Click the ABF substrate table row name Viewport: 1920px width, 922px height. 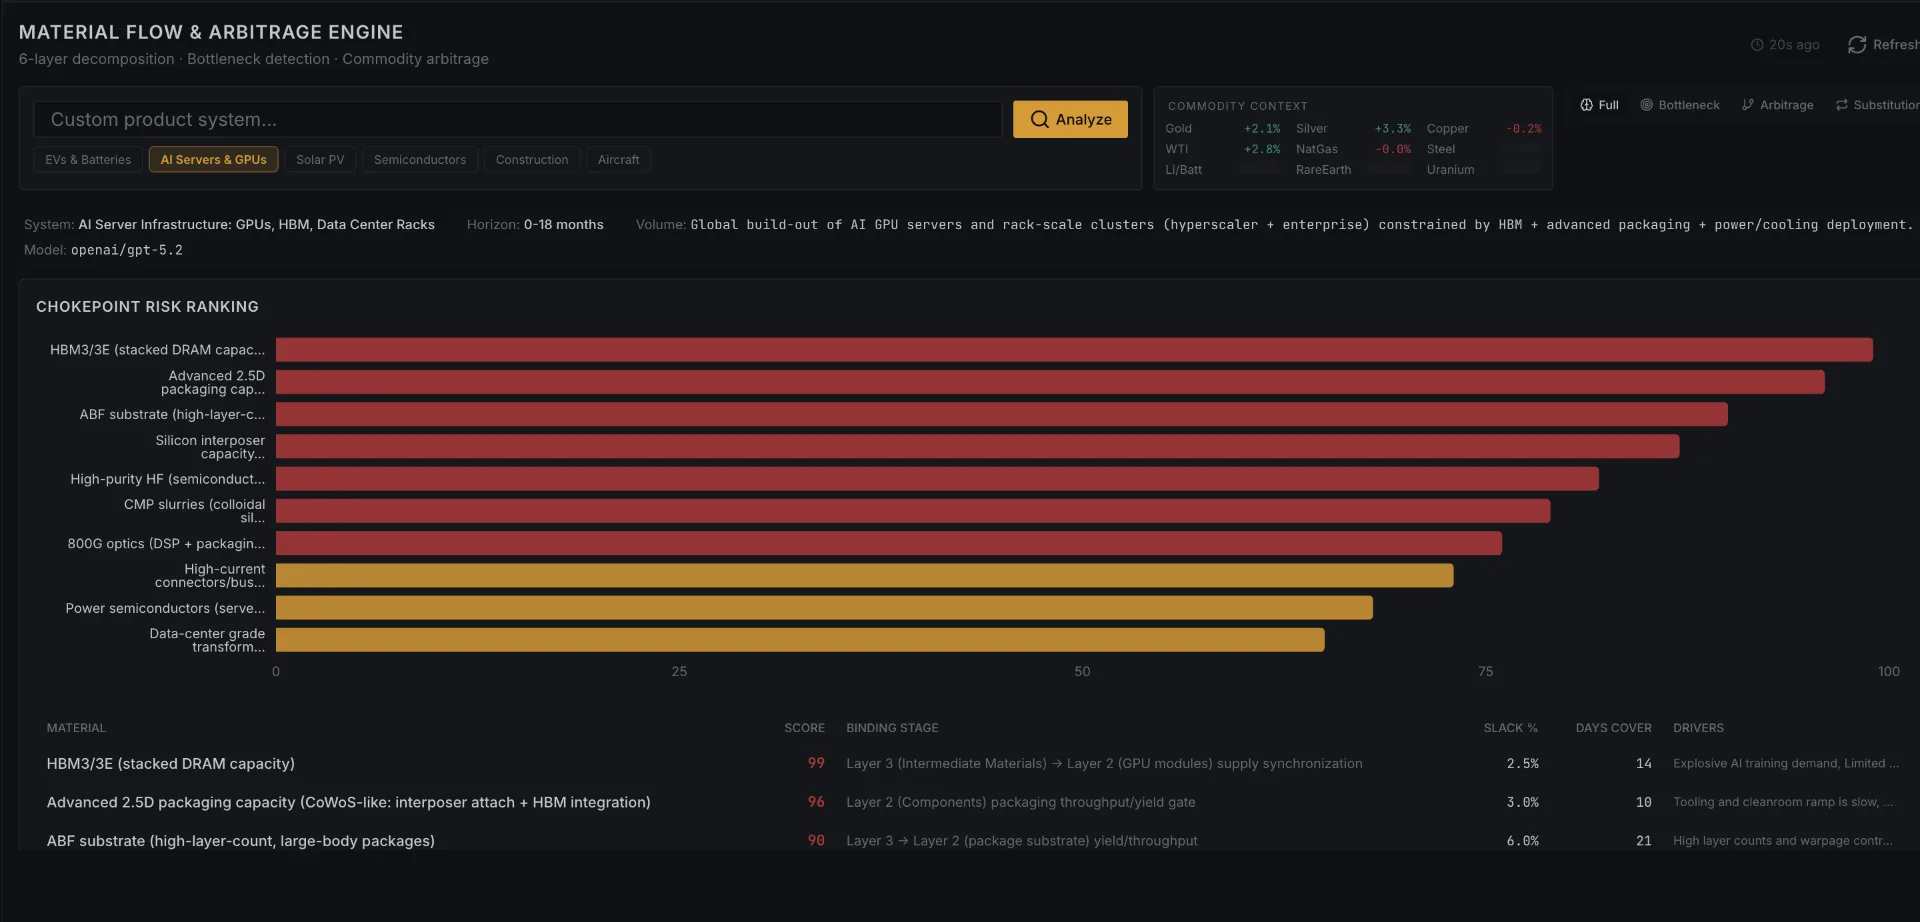[240, 841]
